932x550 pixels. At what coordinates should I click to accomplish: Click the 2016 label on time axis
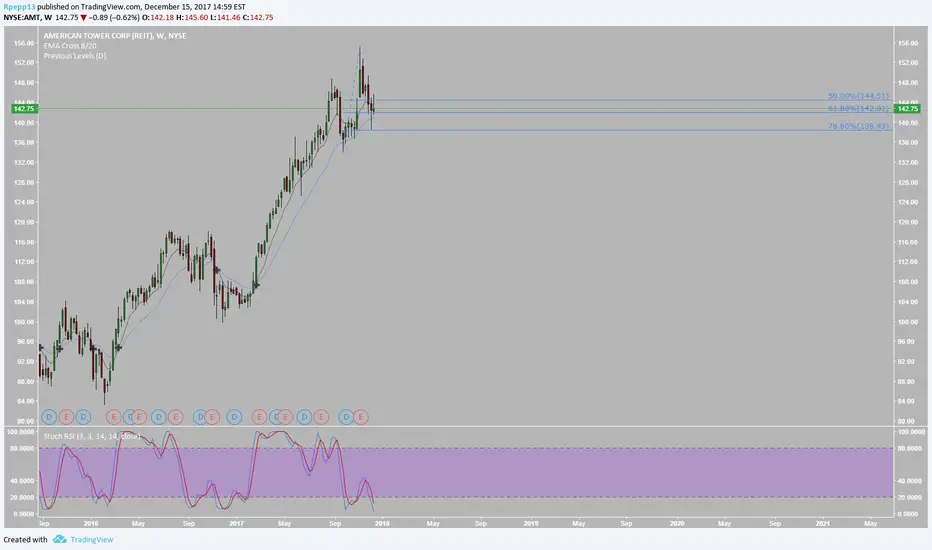[x=91, y=524]
